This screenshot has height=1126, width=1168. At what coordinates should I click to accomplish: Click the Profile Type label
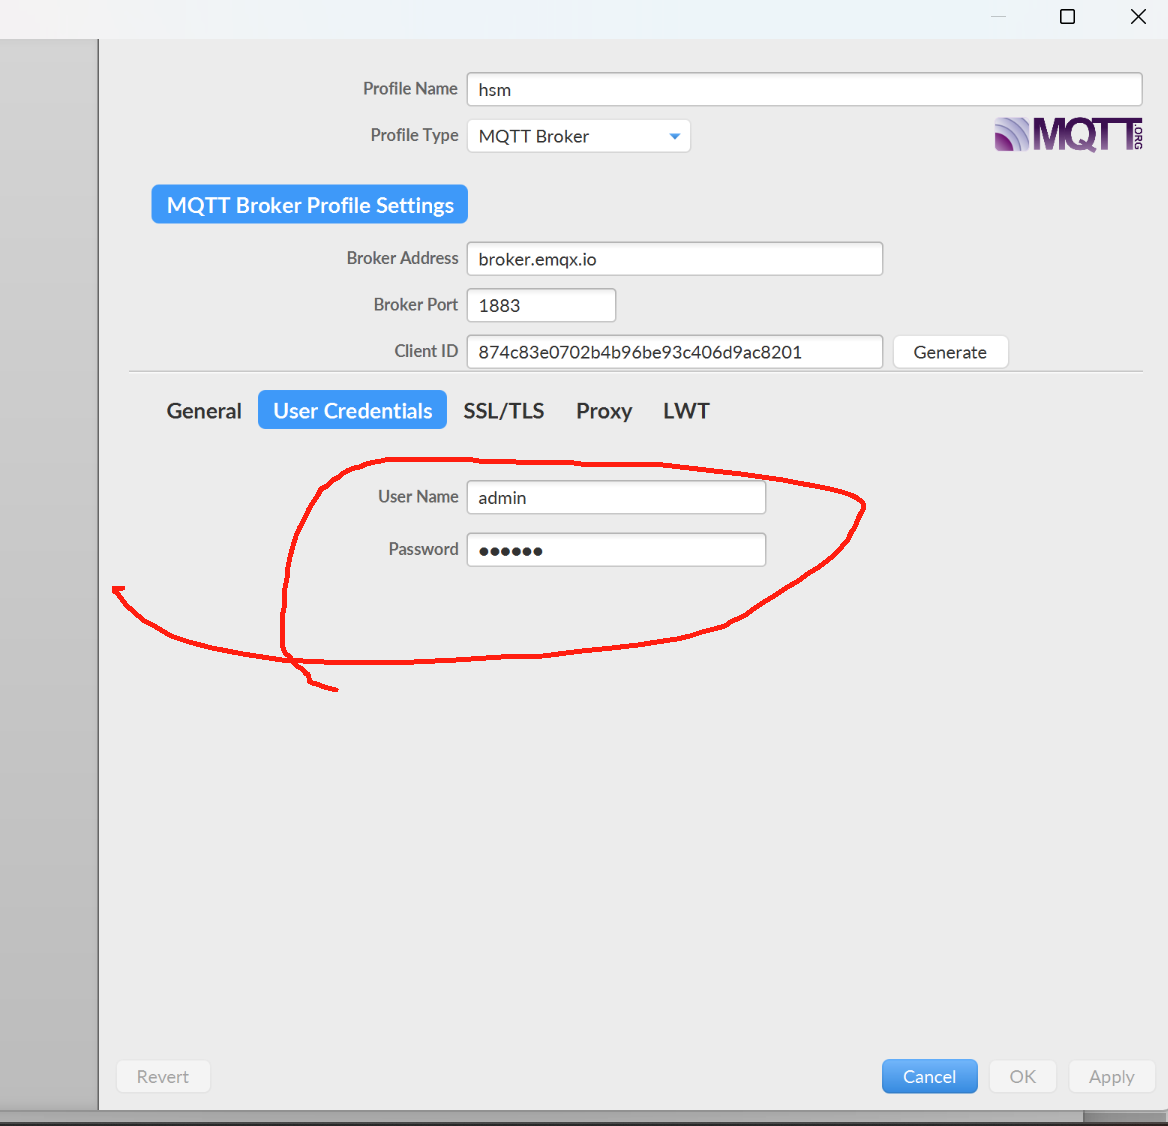coord(414,135)
